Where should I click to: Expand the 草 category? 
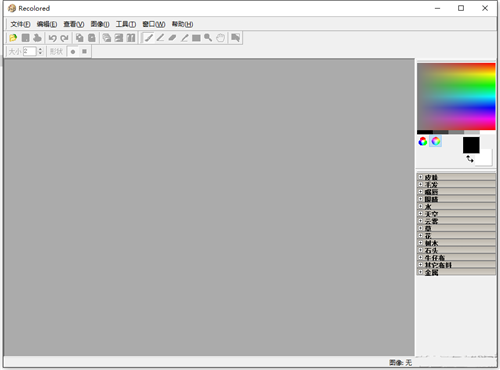[421, 228]
